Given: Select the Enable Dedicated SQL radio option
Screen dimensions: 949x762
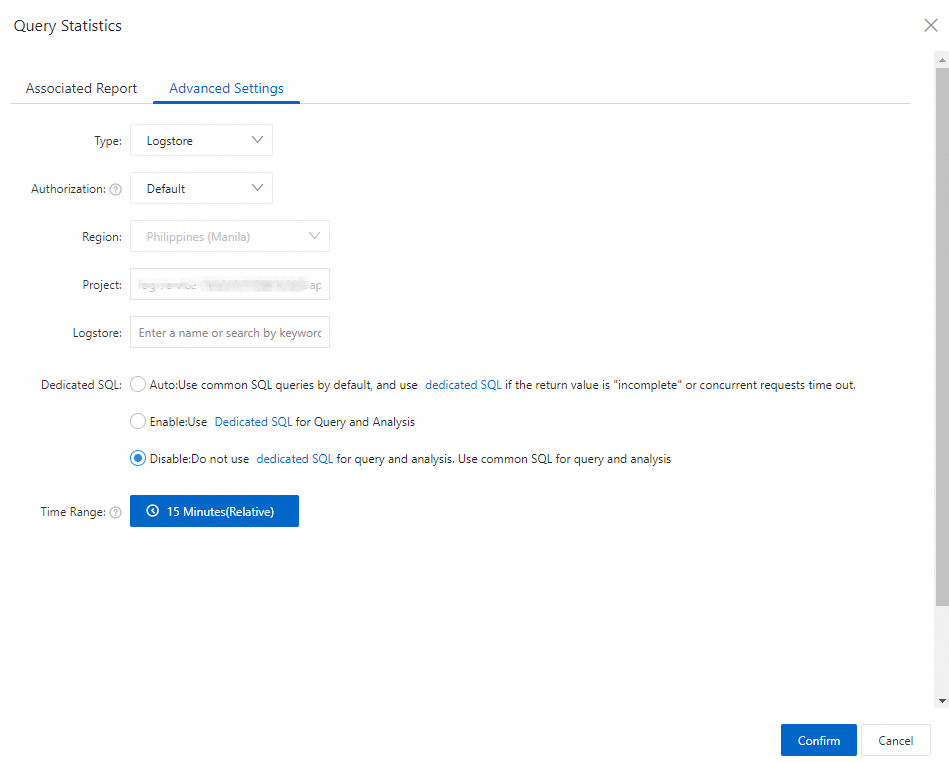Looking at the screenshot, I should coord(138,421).
